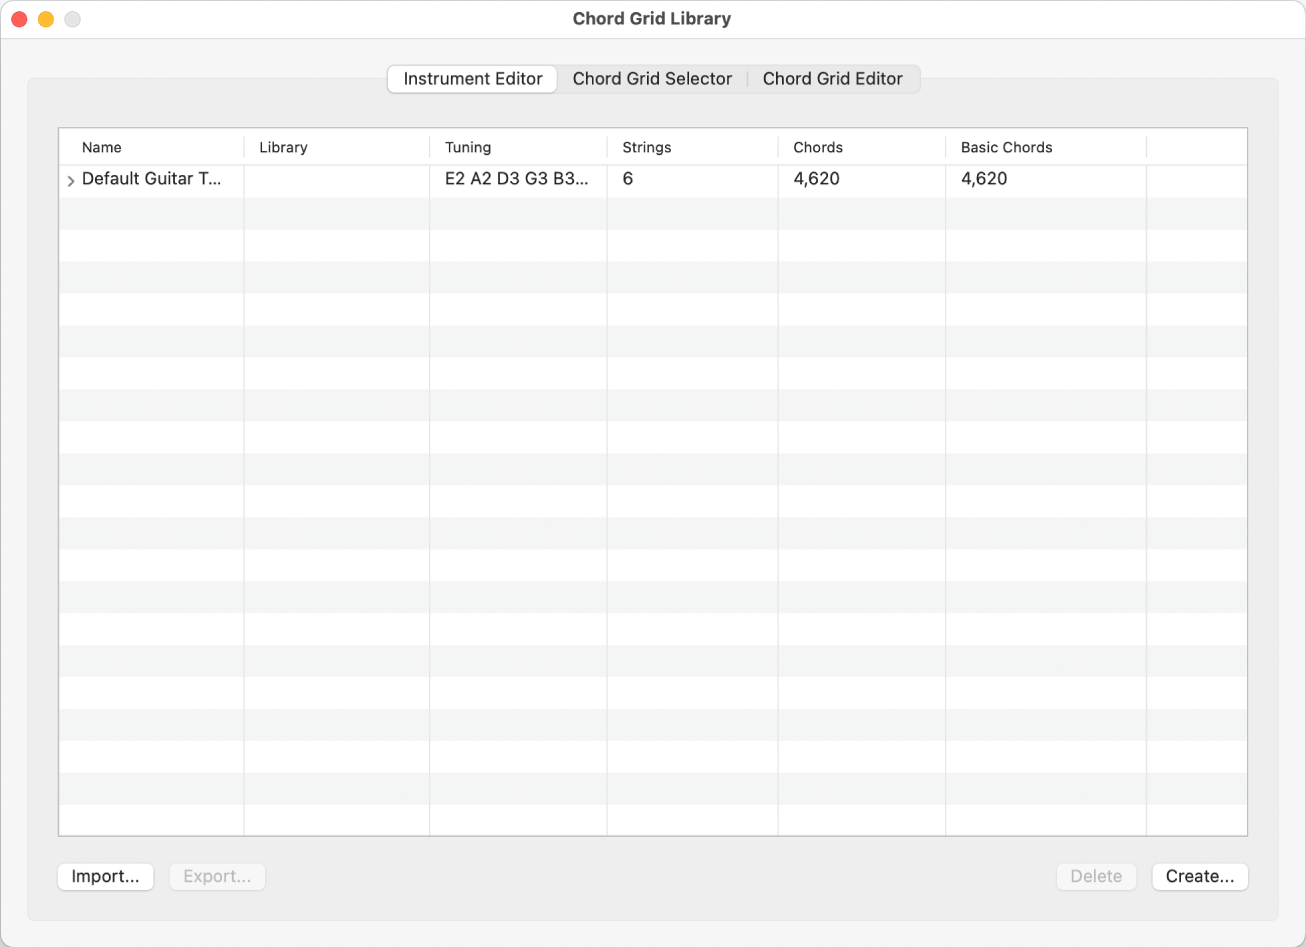Sort the table by Chords column
The width and height of the screenshot is (1306, 947).
(x=817, y=147)
